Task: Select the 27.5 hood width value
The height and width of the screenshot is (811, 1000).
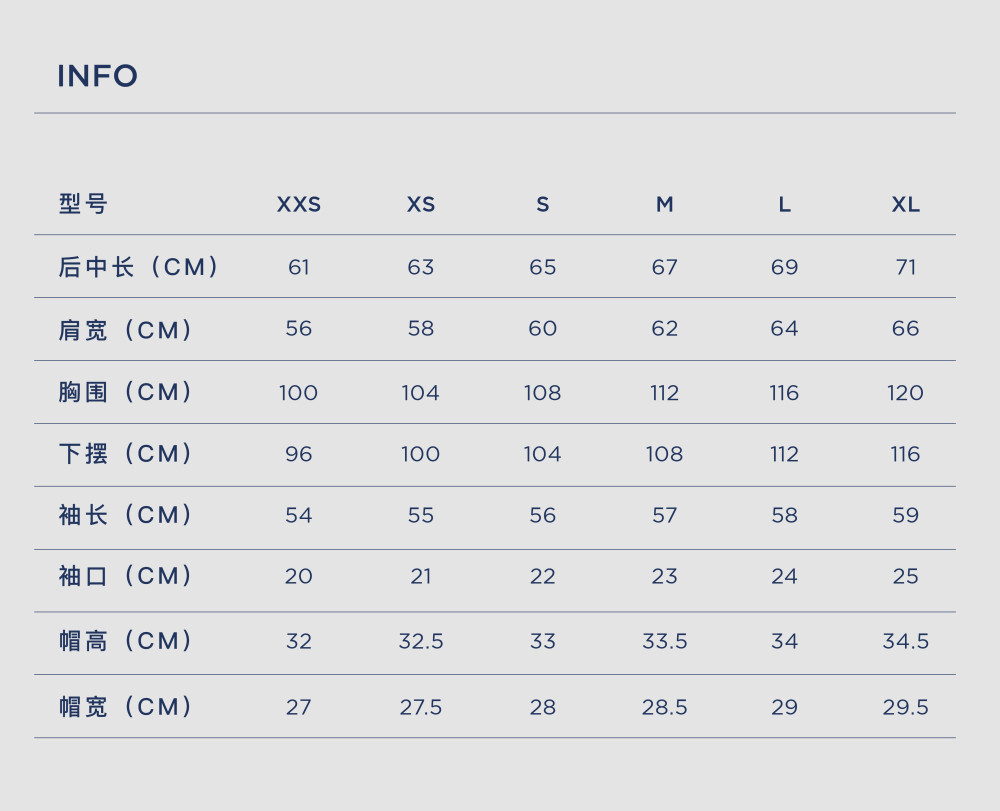Action: pos(421,708)
